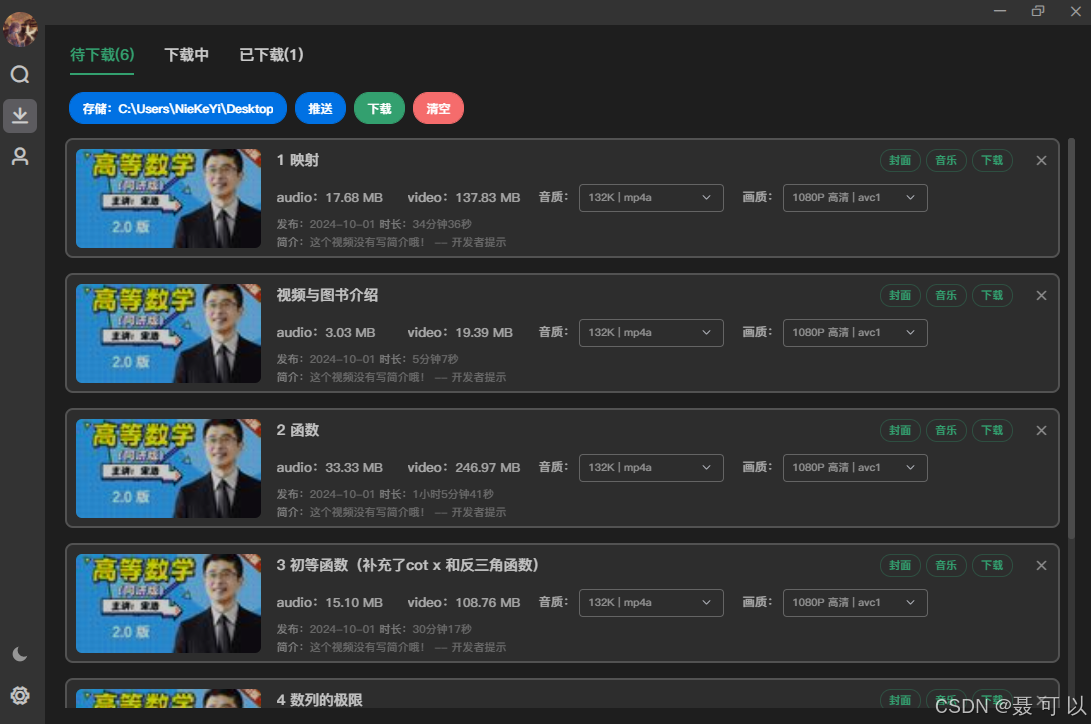Download cover for '2 函数'

pos(900,431)
